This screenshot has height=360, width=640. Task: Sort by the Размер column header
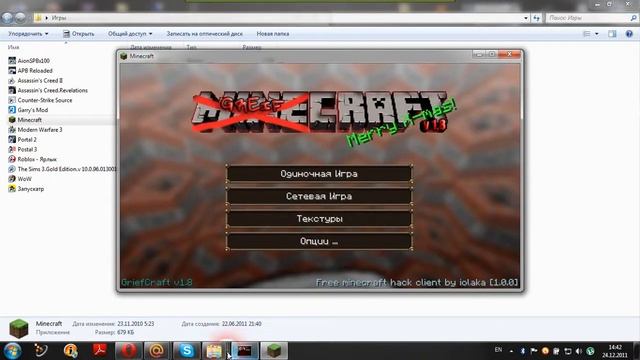tap(252, 47)
